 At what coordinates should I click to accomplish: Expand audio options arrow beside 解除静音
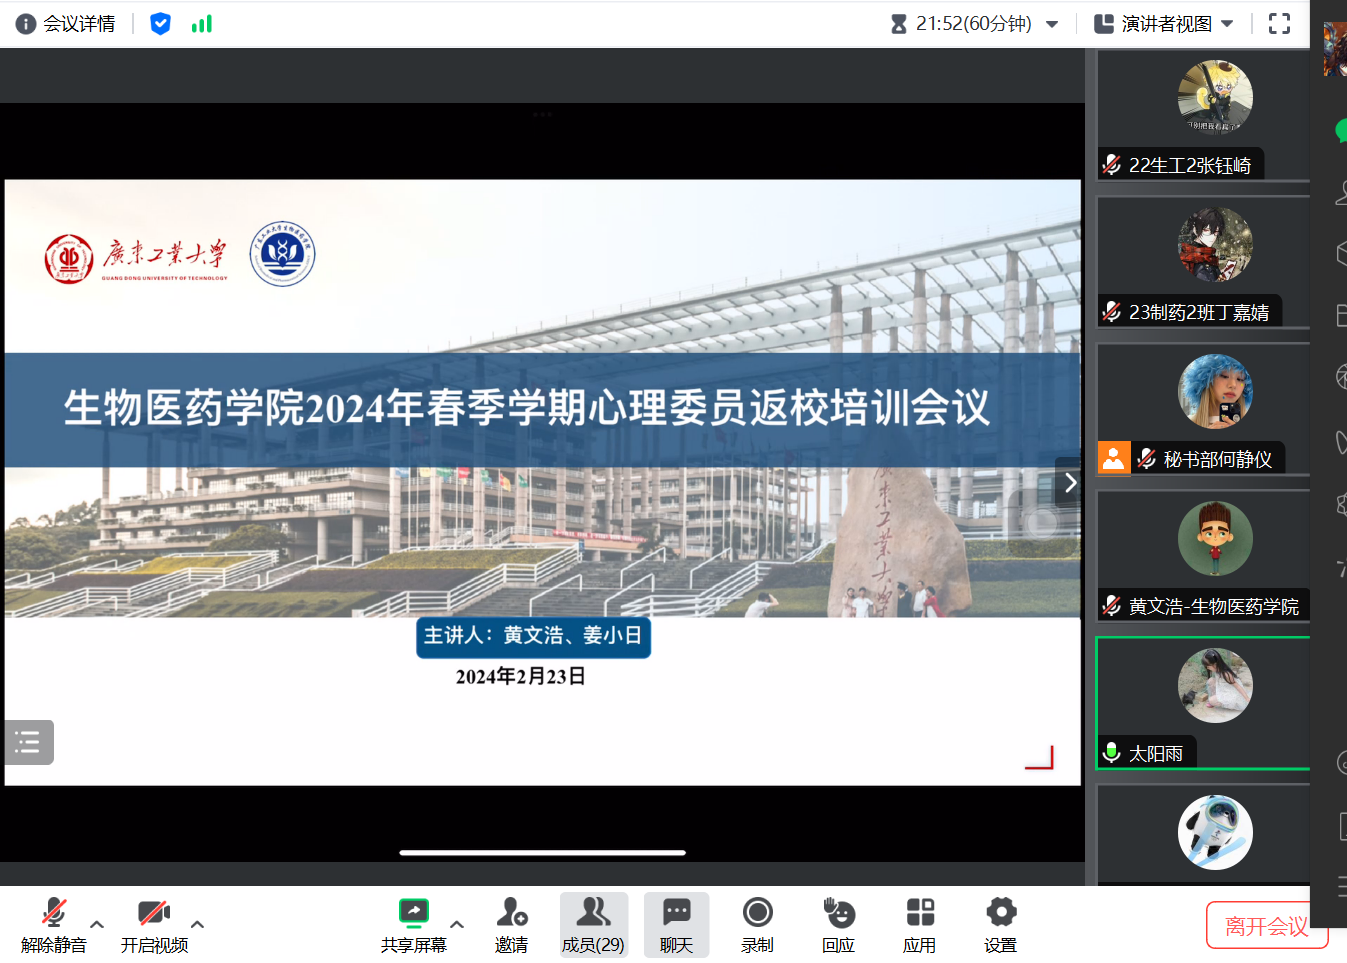pyautogui.click(x=97, y=924)
